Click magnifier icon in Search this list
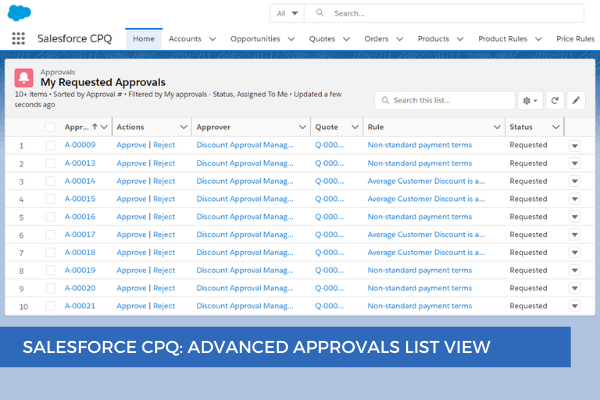Image resolution: width=600 pixels, height=400 pixels. coord(385,100)
